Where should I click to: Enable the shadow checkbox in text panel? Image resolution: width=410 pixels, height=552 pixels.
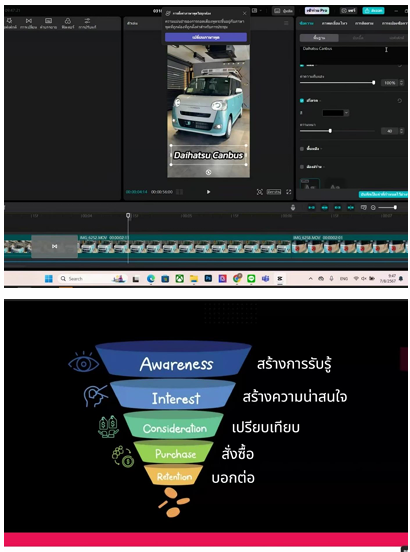tap(302, 167)
